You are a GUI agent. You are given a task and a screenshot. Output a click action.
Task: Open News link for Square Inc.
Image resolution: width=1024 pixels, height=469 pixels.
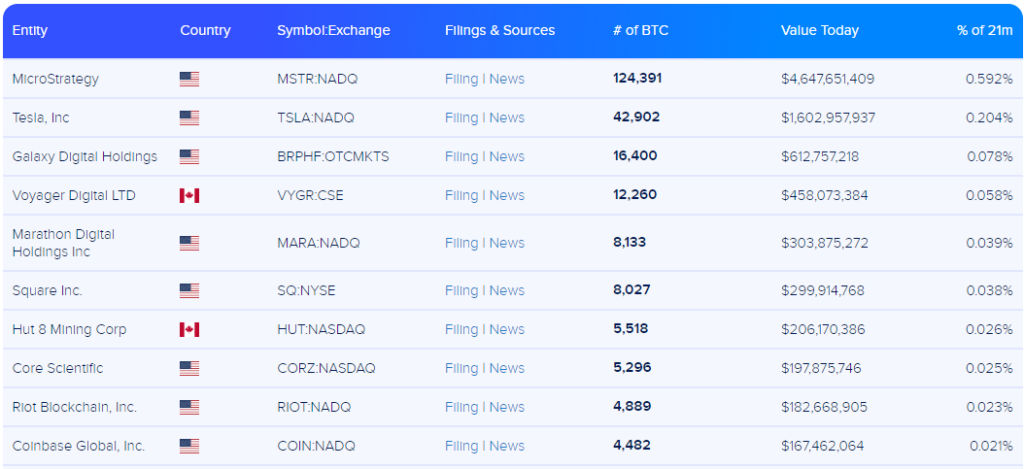[507, 291]
